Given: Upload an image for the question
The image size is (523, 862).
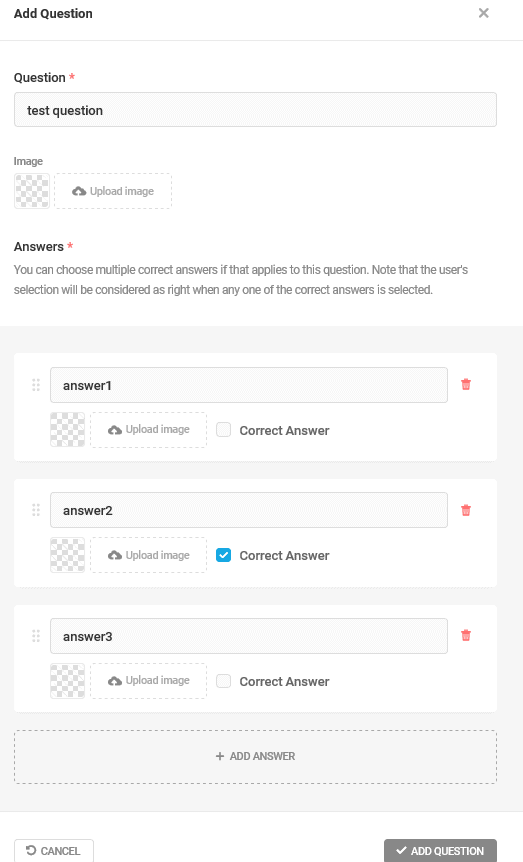Looking at the screenshot, I should click(x=113, y=191).
